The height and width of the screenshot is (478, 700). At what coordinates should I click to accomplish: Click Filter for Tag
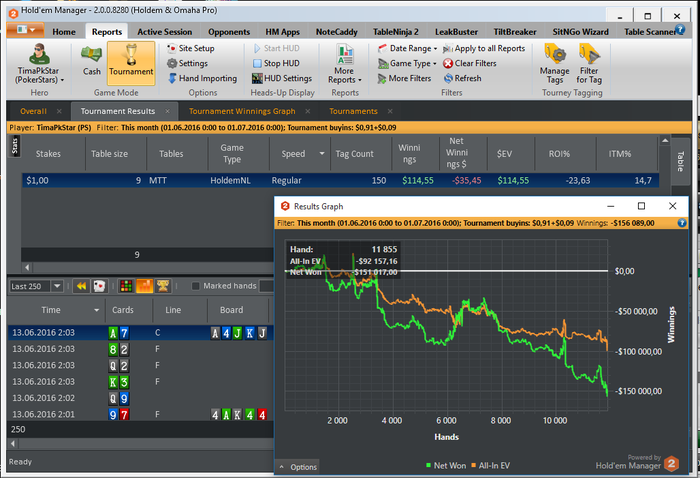[x=589, y=64]
